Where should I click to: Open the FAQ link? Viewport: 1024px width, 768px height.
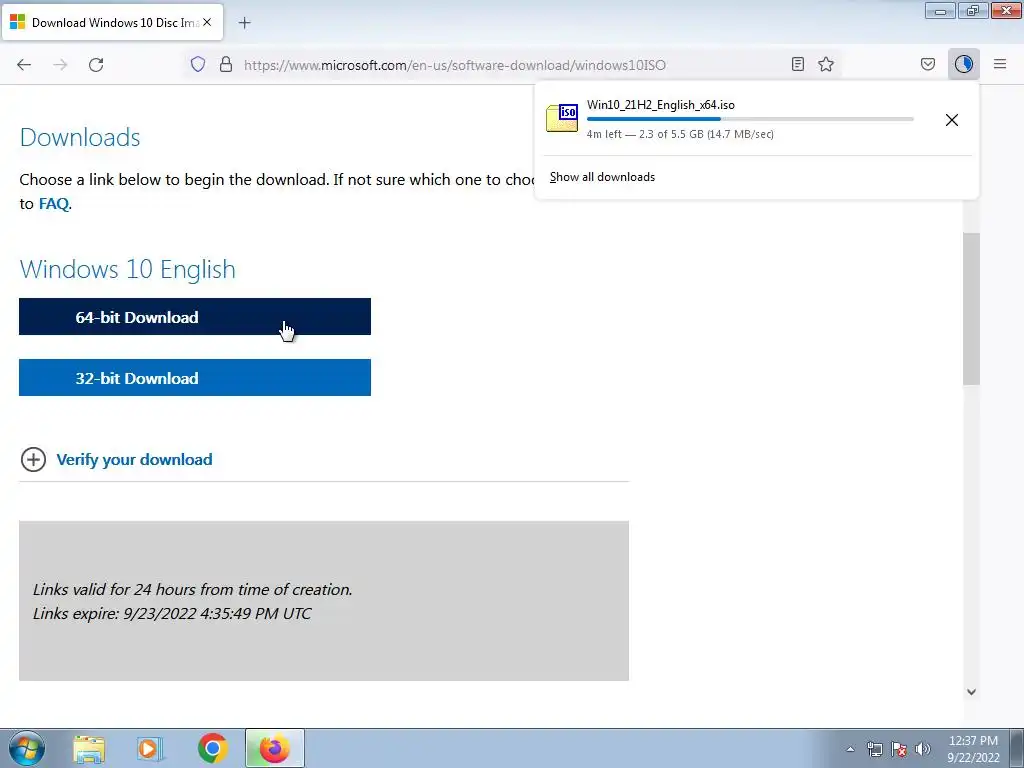54,204
